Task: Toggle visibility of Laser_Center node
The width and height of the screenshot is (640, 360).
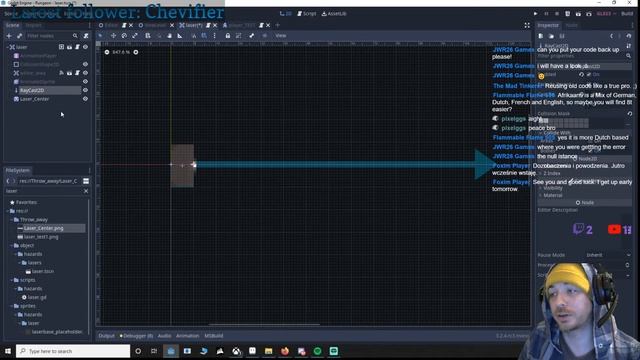Action: click(85, 99)
